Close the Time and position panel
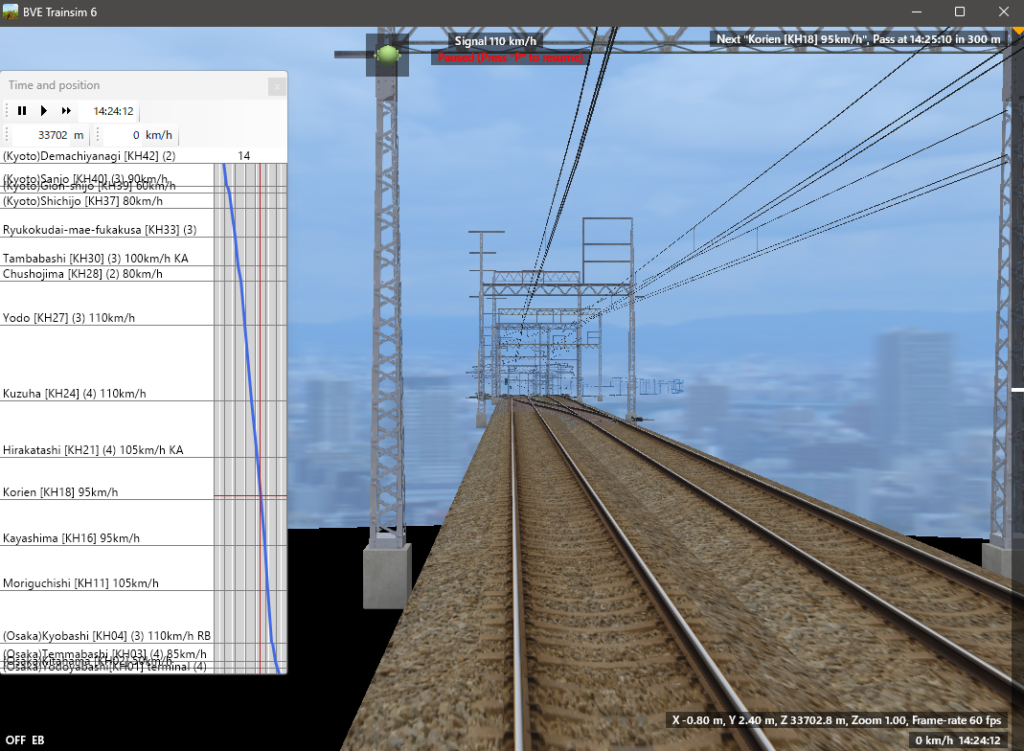This screenshot has height=751, width=1024. [276, 86]
